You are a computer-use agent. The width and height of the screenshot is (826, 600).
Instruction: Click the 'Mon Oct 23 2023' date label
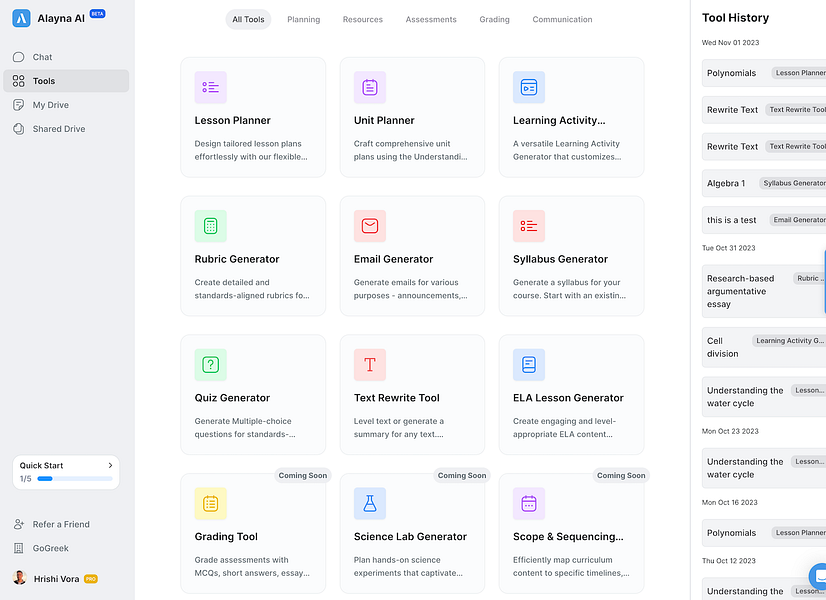coord(730,431)
